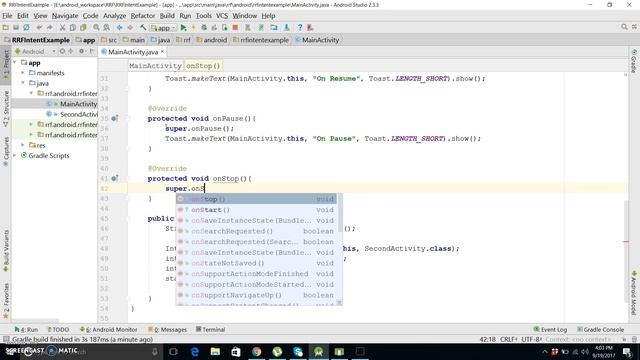
Task: Open the Navigate menu
Action: click(x=65, y=16)
